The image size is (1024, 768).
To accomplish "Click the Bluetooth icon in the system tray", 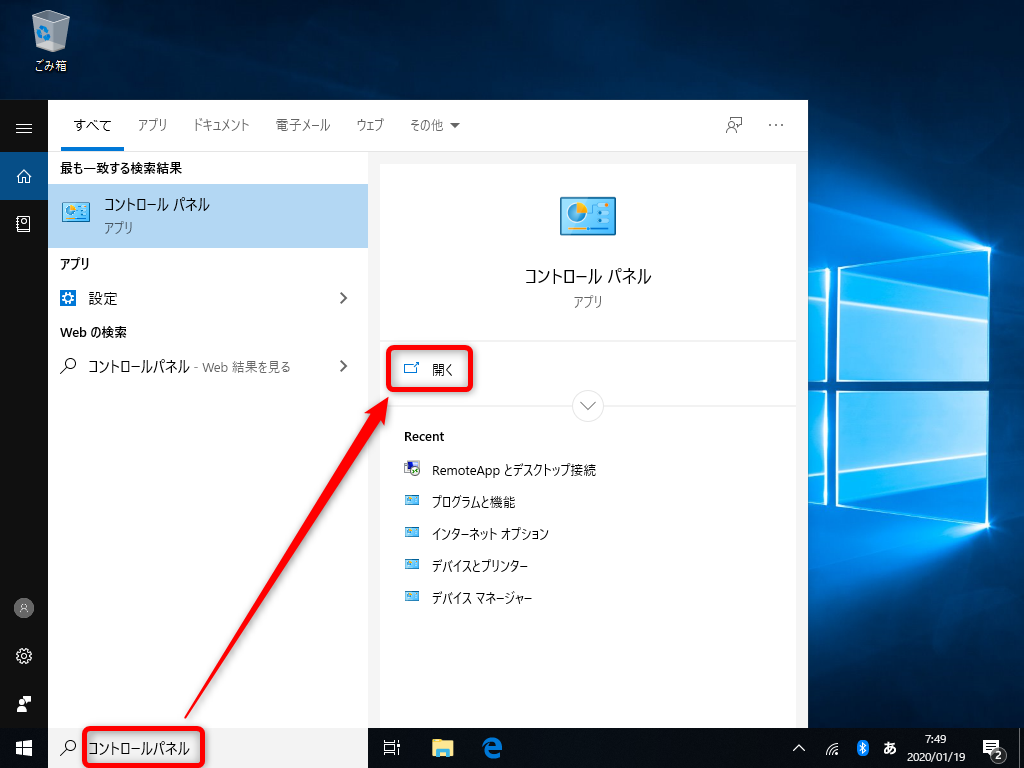I will pos(862,747).
